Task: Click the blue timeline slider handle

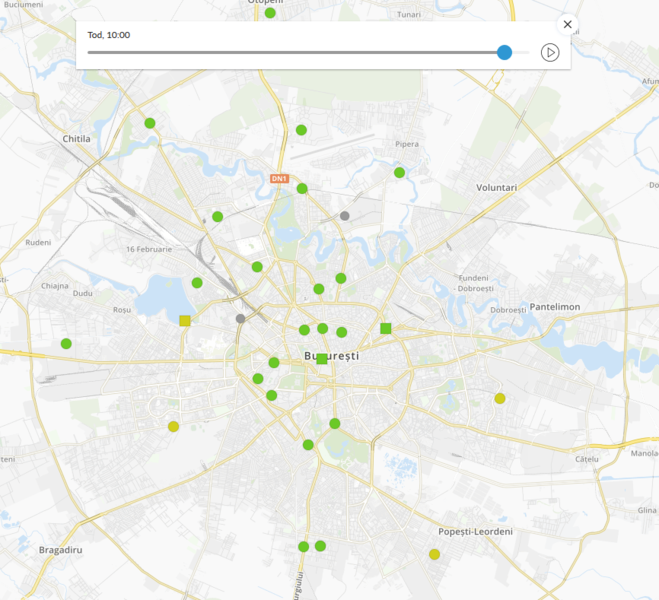Action: [504, 52]
